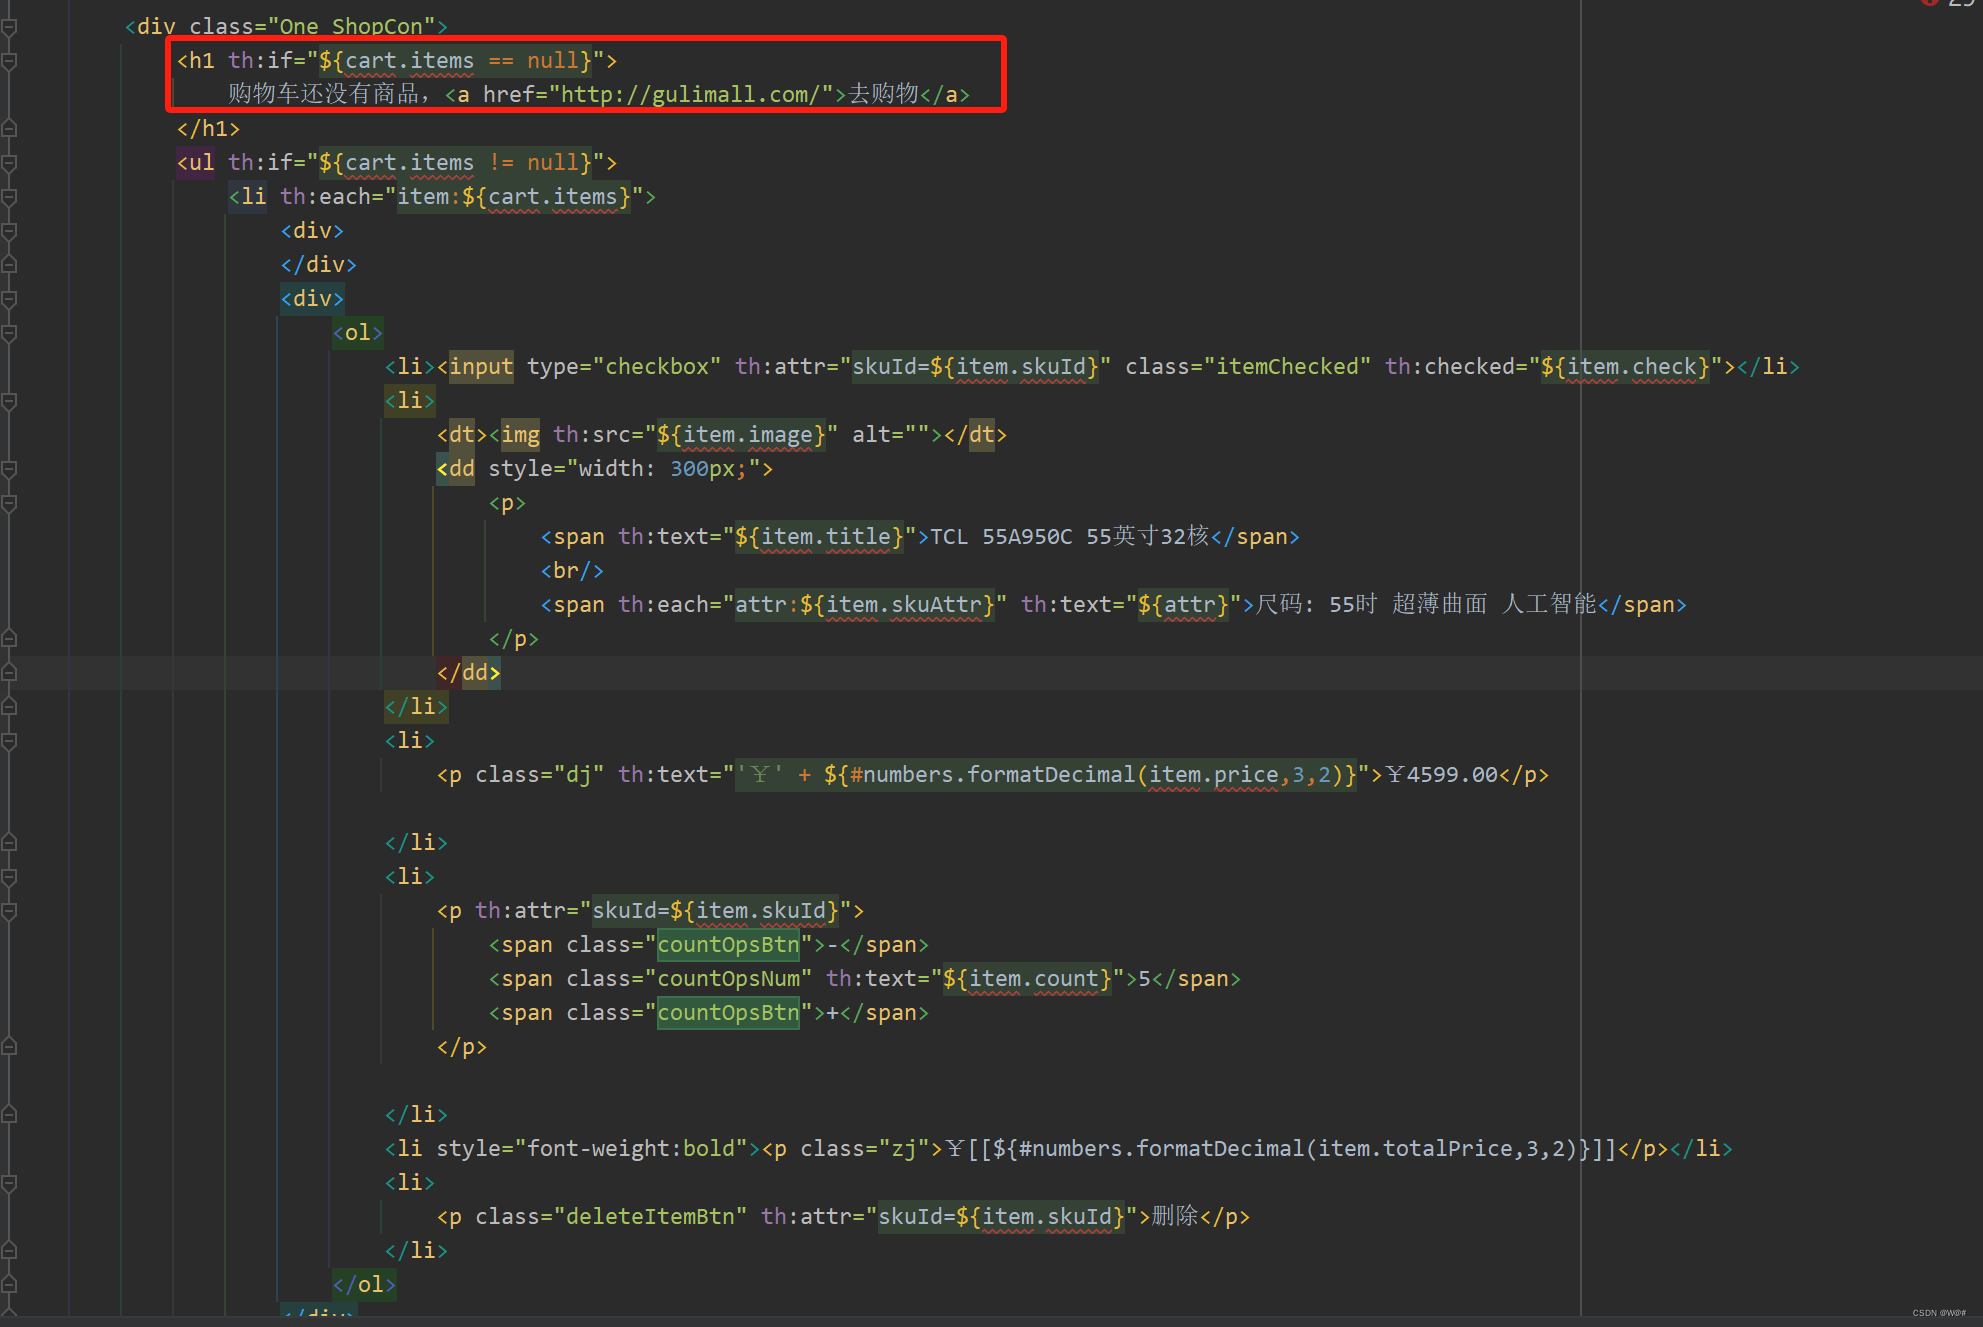Click the 'item:${cart.items}' th:each value

[x=514, y=197]
